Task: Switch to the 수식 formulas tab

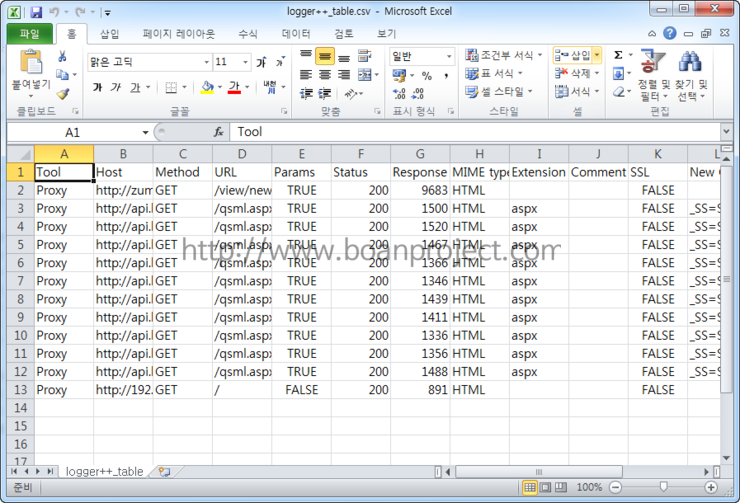Action: 248,34
